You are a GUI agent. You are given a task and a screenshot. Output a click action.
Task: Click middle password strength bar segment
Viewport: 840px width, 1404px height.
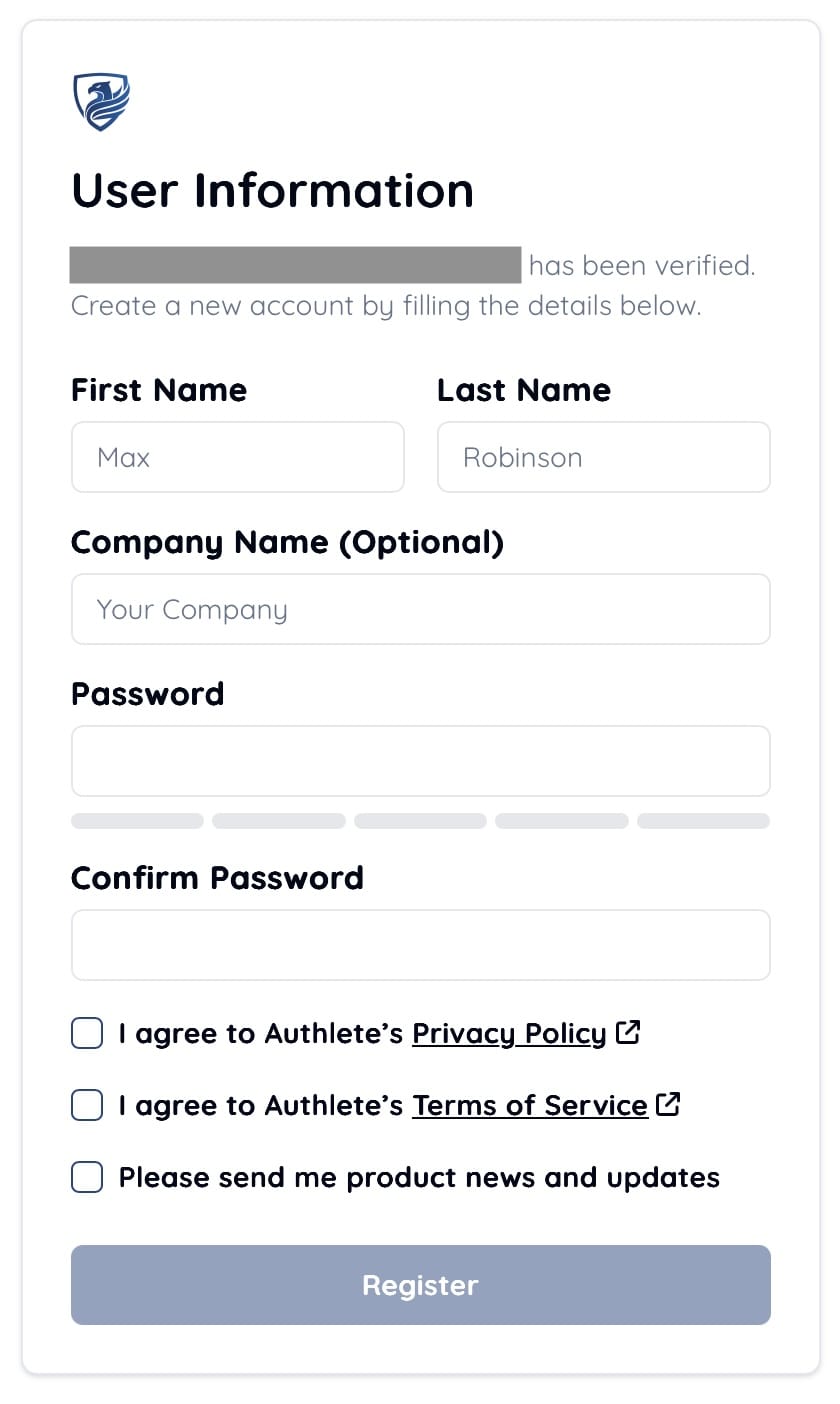pos(420,821)
